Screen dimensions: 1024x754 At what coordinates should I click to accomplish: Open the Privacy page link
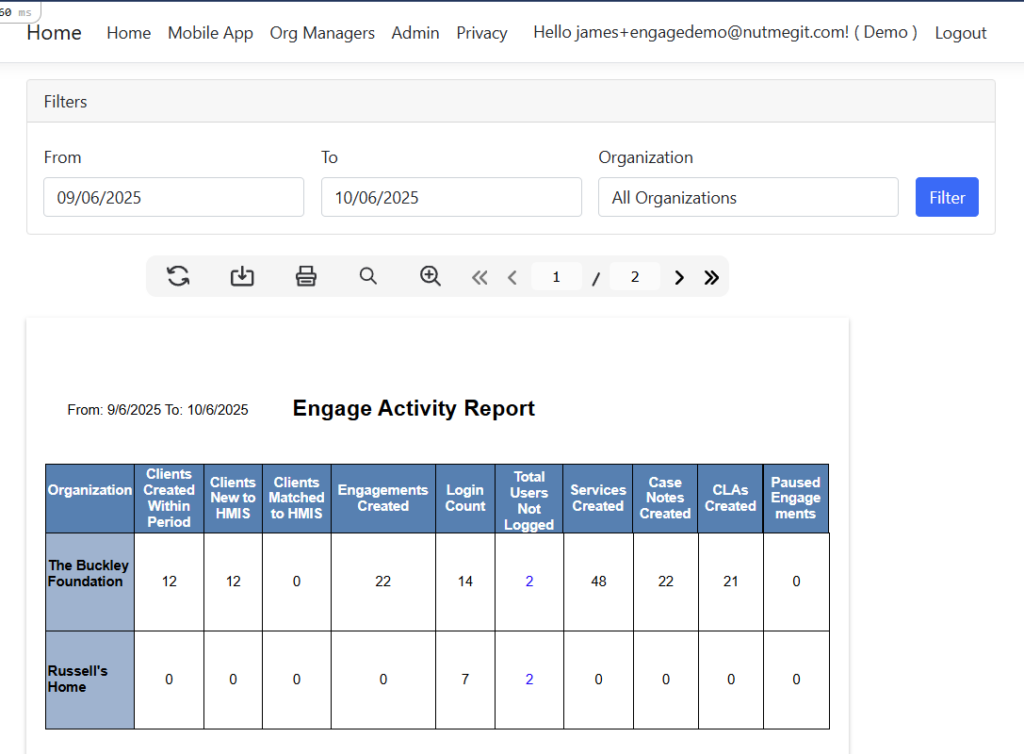[482, 33]
